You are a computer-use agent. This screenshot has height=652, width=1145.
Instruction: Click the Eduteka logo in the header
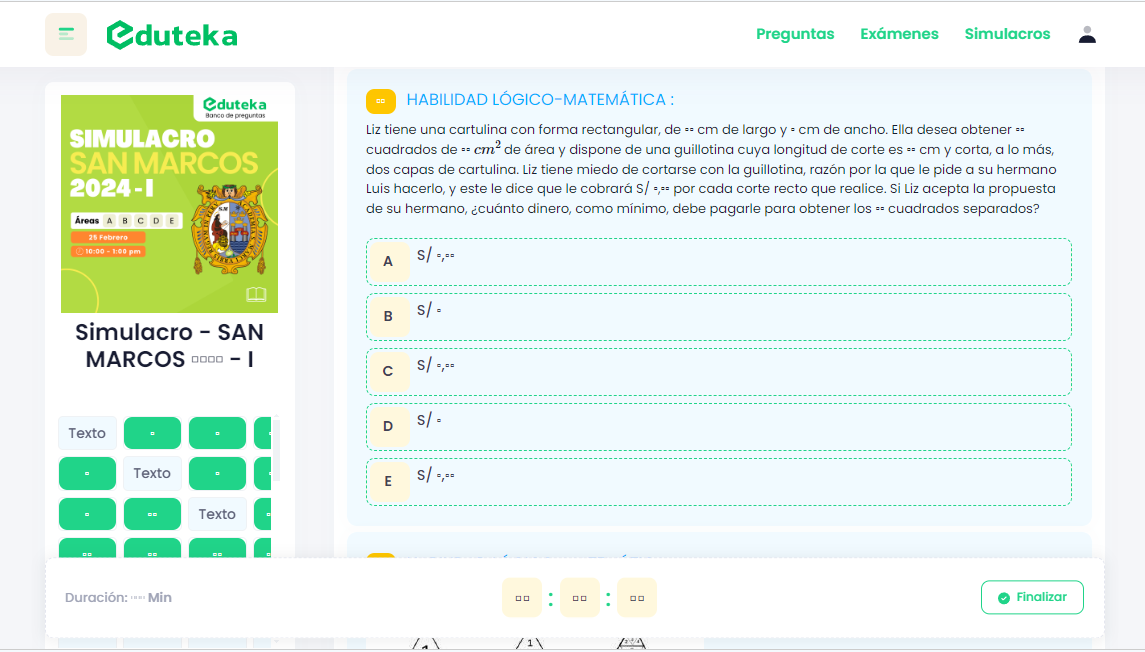(x=172, y=35)
